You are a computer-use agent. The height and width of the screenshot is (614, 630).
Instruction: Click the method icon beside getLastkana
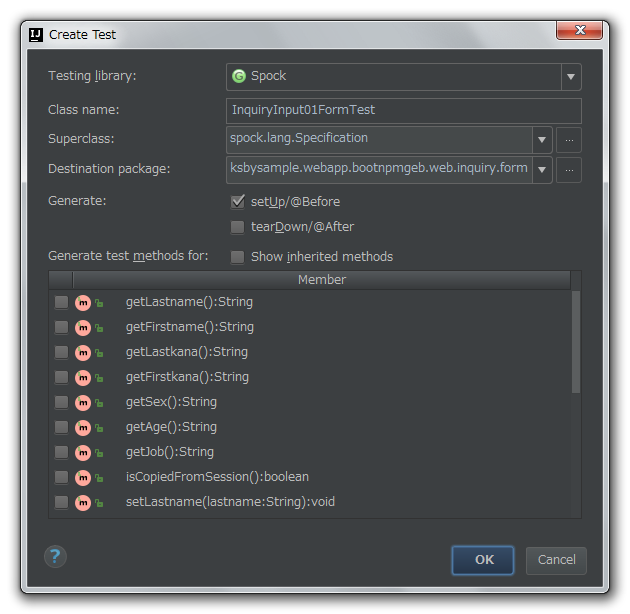[x=83, y=352]
